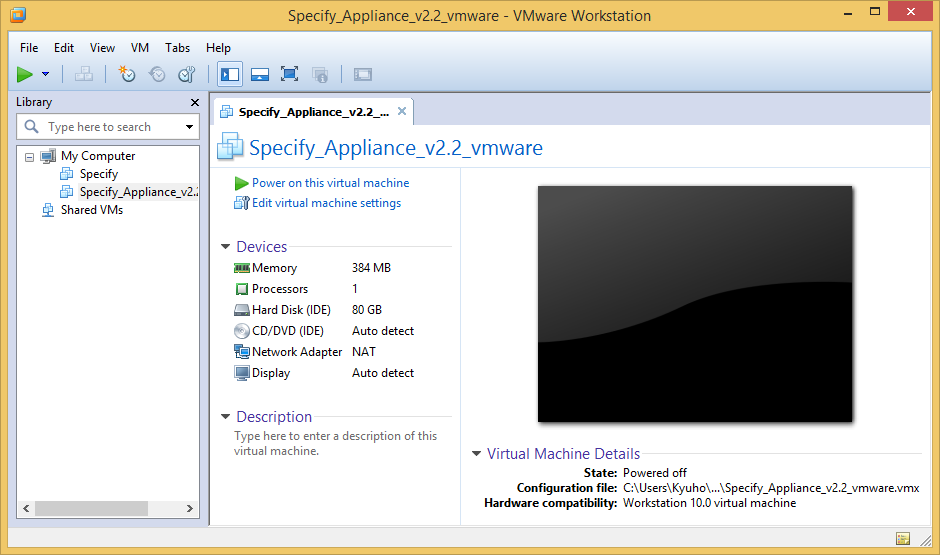Click the Network Adapter icon

[242, 352]
